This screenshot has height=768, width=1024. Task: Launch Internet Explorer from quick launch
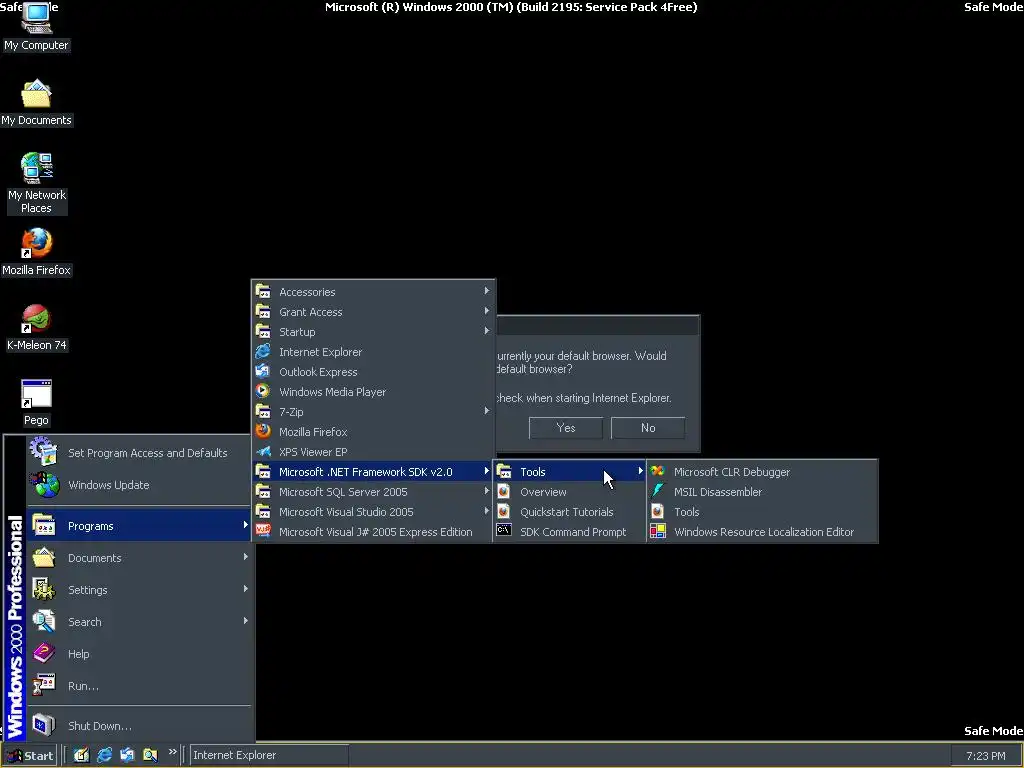(x=104, y=755)
